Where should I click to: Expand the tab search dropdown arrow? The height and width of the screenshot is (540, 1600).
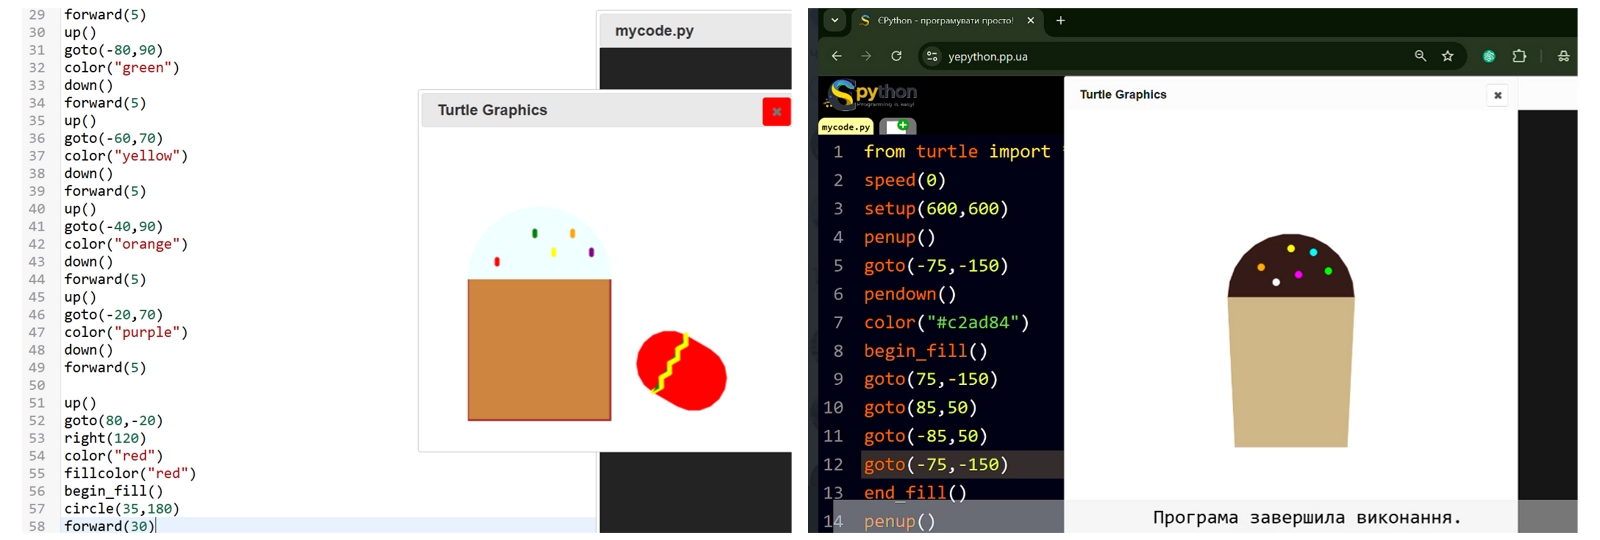point(835,20)
